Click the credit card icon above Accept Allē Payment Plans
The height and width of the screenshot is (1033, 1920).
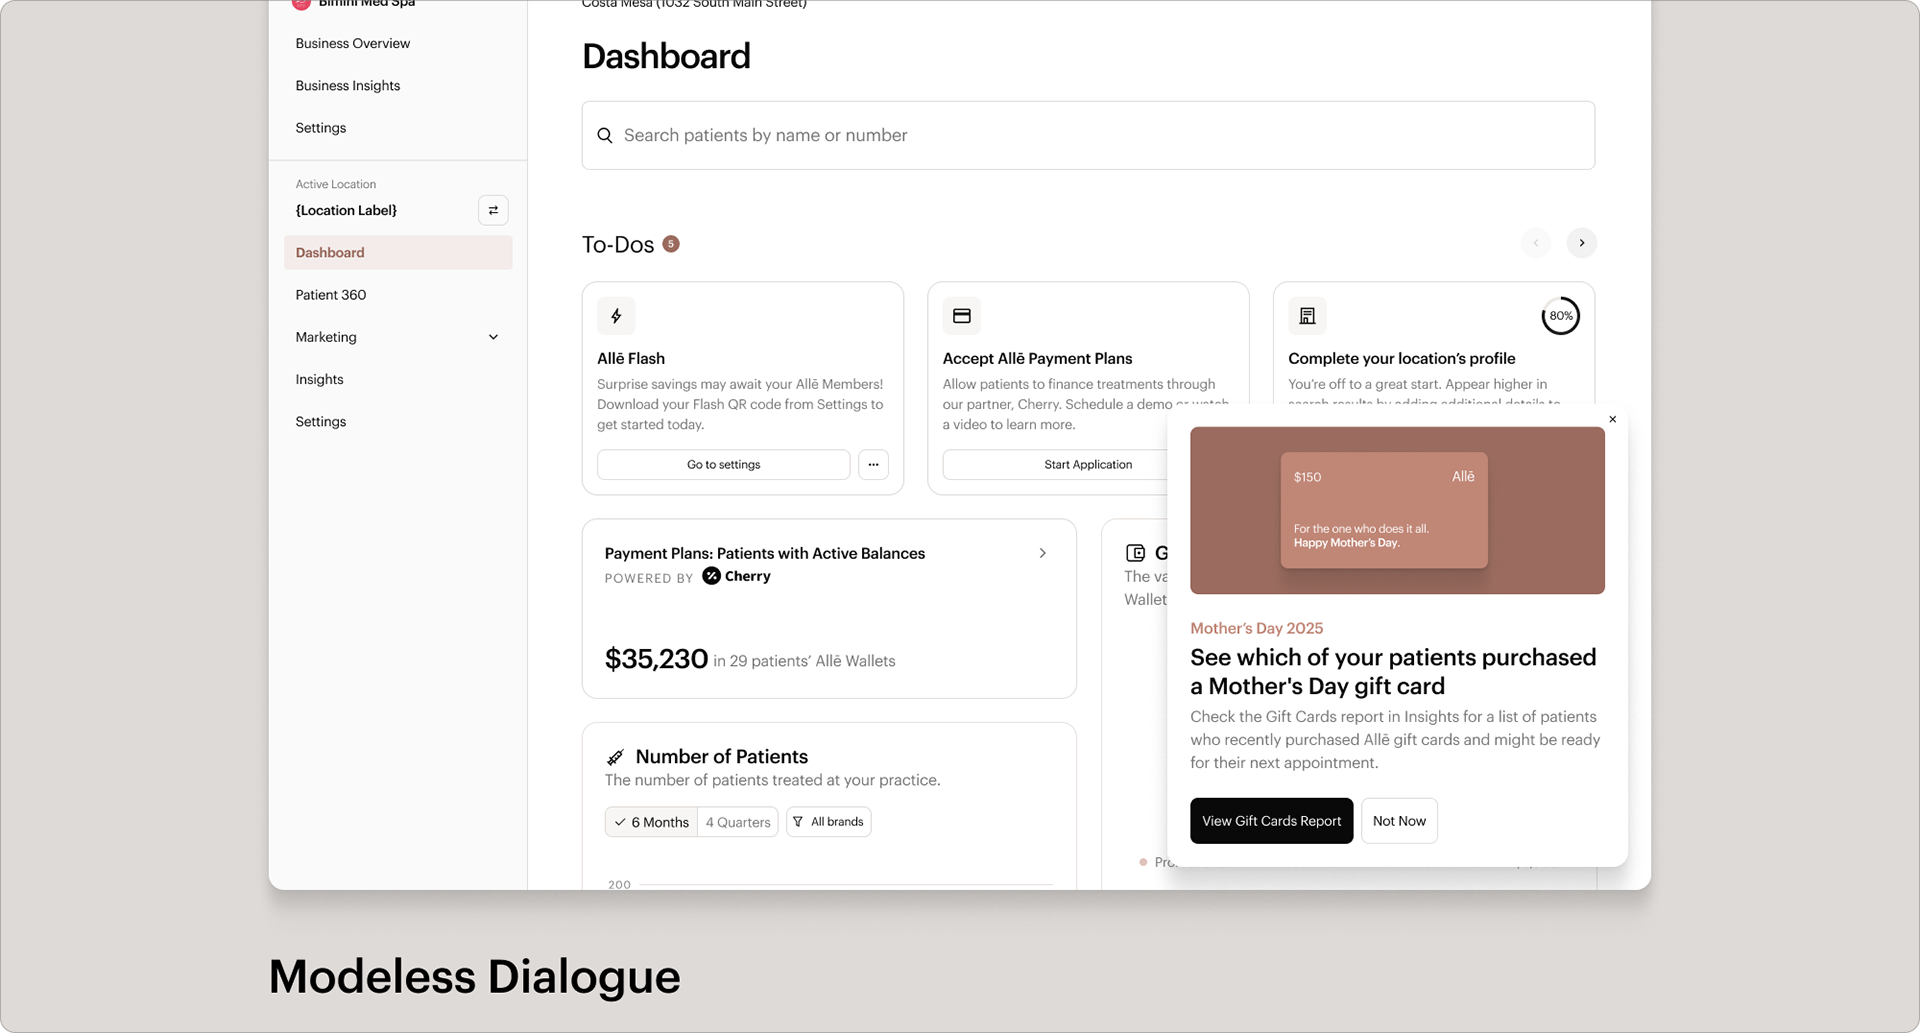tap(962, 315)
